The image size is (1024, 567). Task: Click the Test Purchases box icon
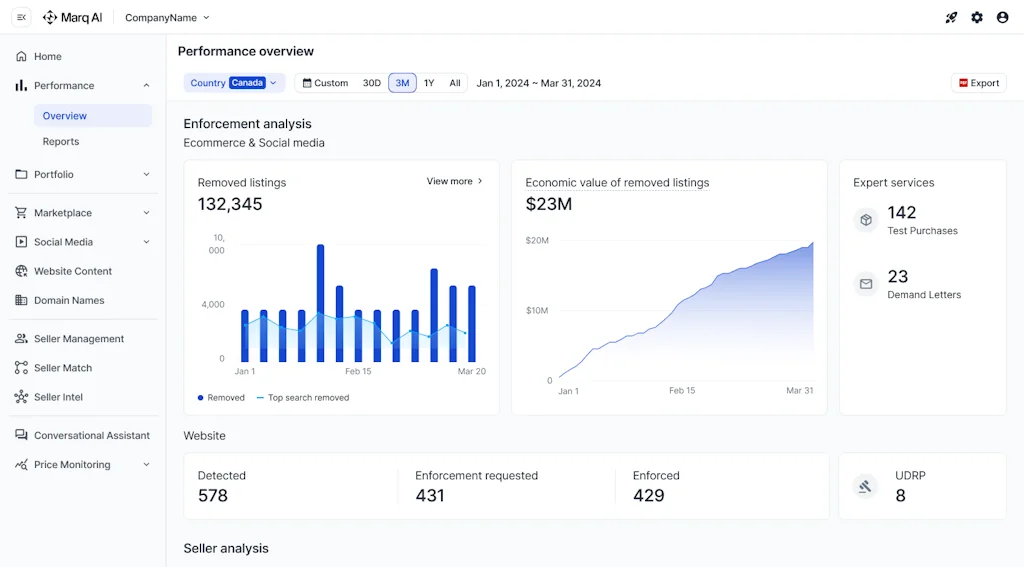(866, 220)
